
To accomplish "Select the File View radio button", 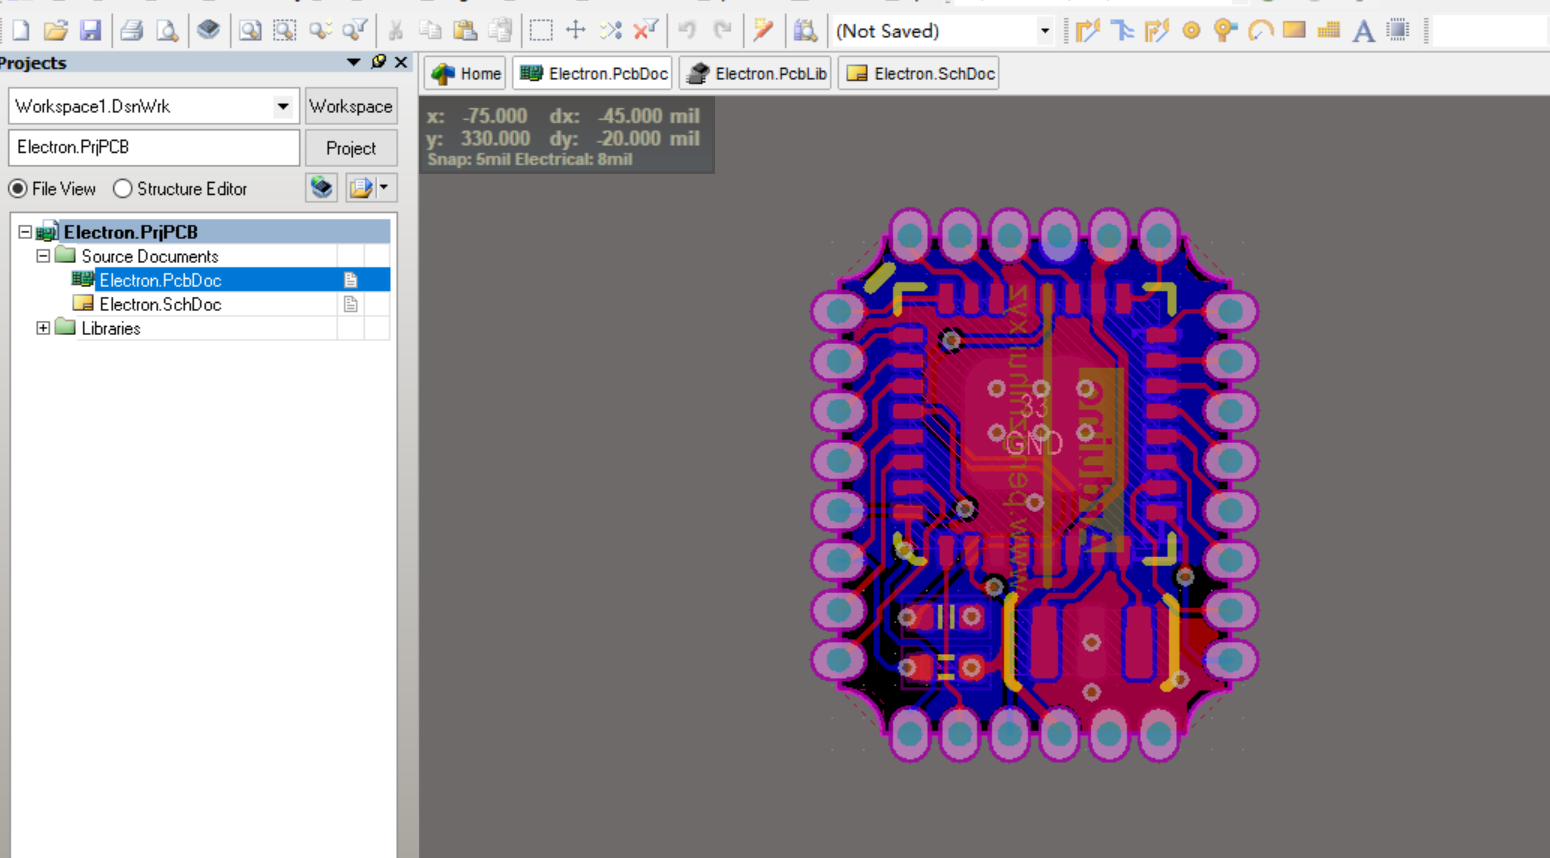I will pyautogui.click(x=18, y=188).
